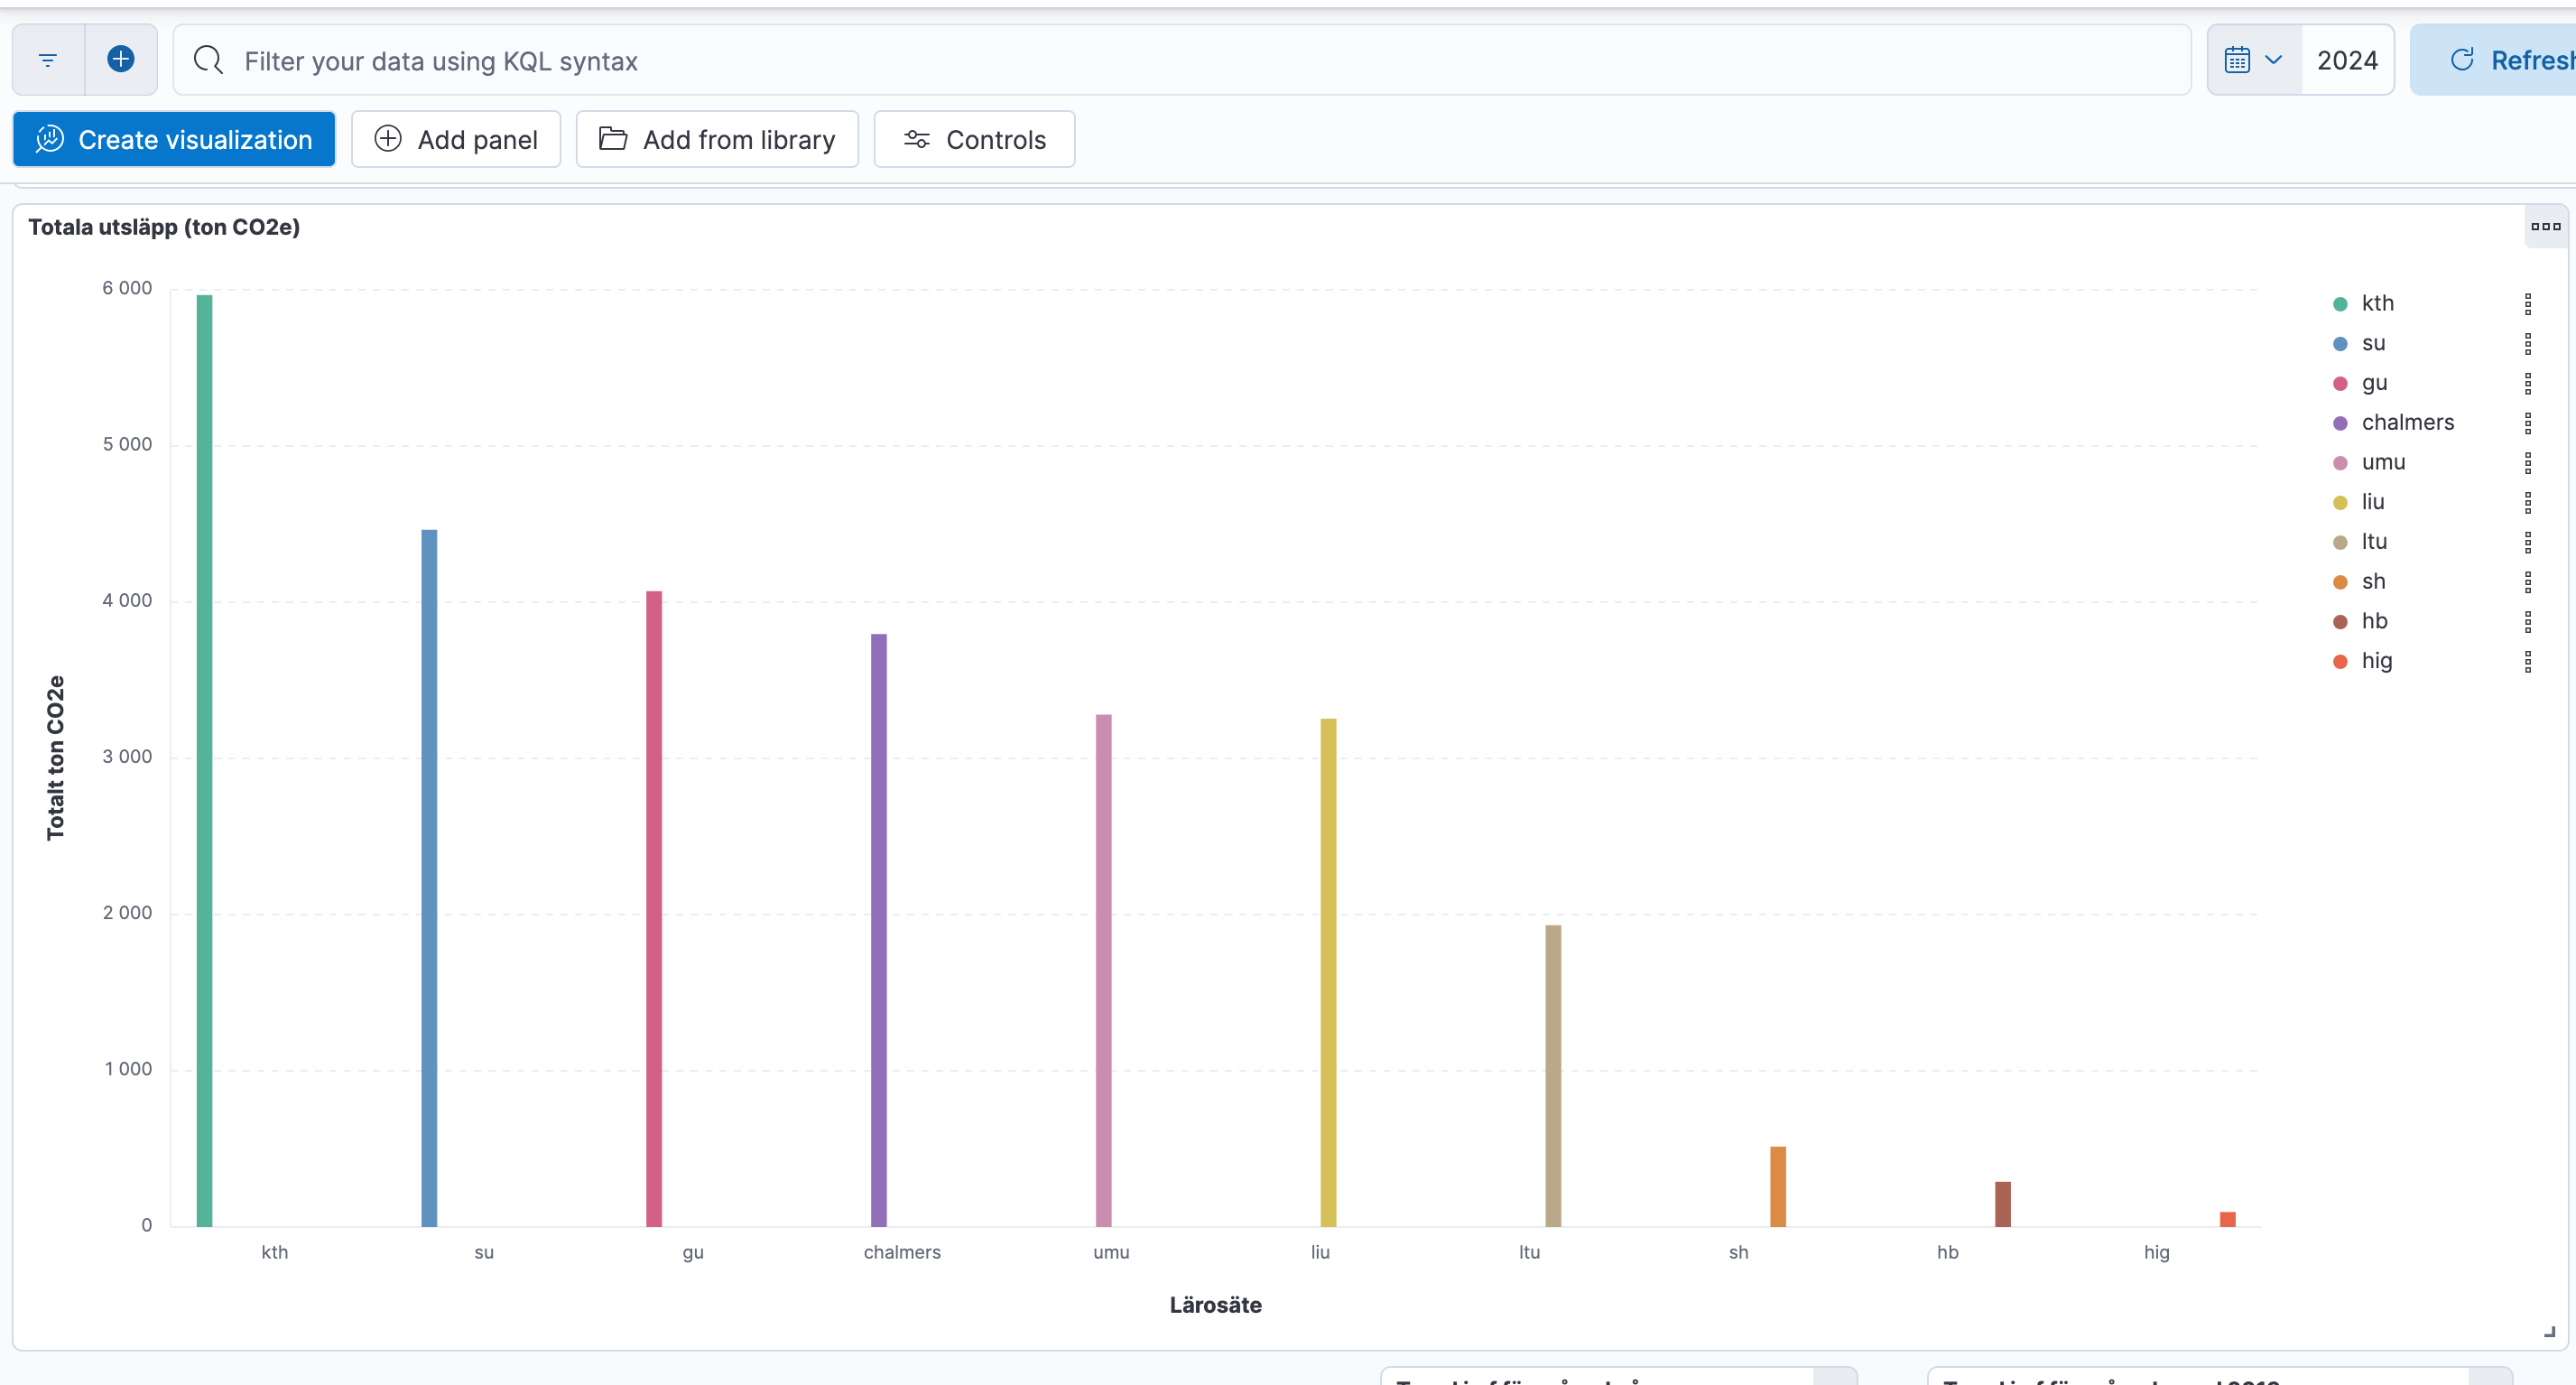Open the Controls dropdown
The width and height of the screenshot is (2576, 1385).
[x=974, y=140]
